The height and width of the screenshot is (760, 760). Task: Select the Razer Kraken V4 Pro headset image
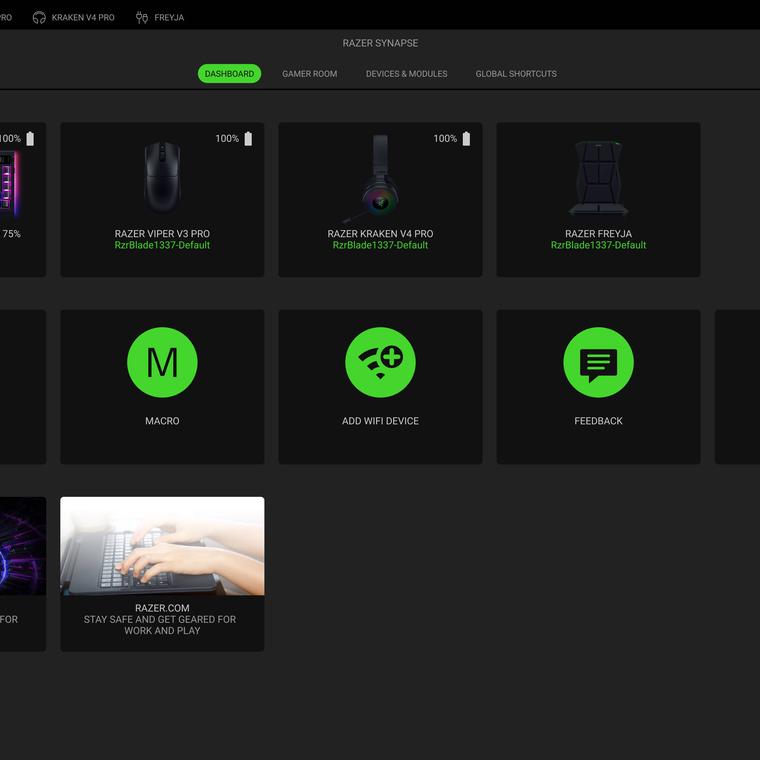coord(380,178)
